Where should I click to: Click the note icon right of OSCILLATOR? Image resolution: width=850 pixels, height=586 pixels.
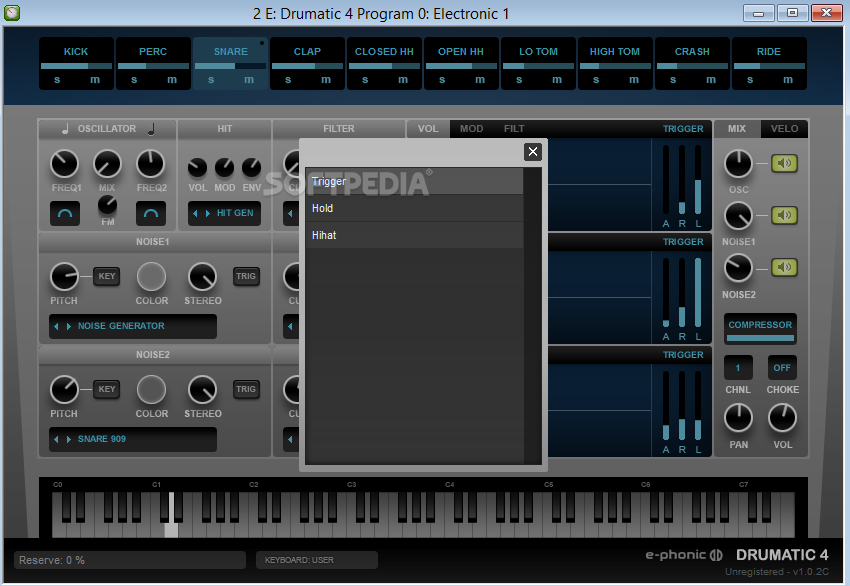click(x=151, y=129)
